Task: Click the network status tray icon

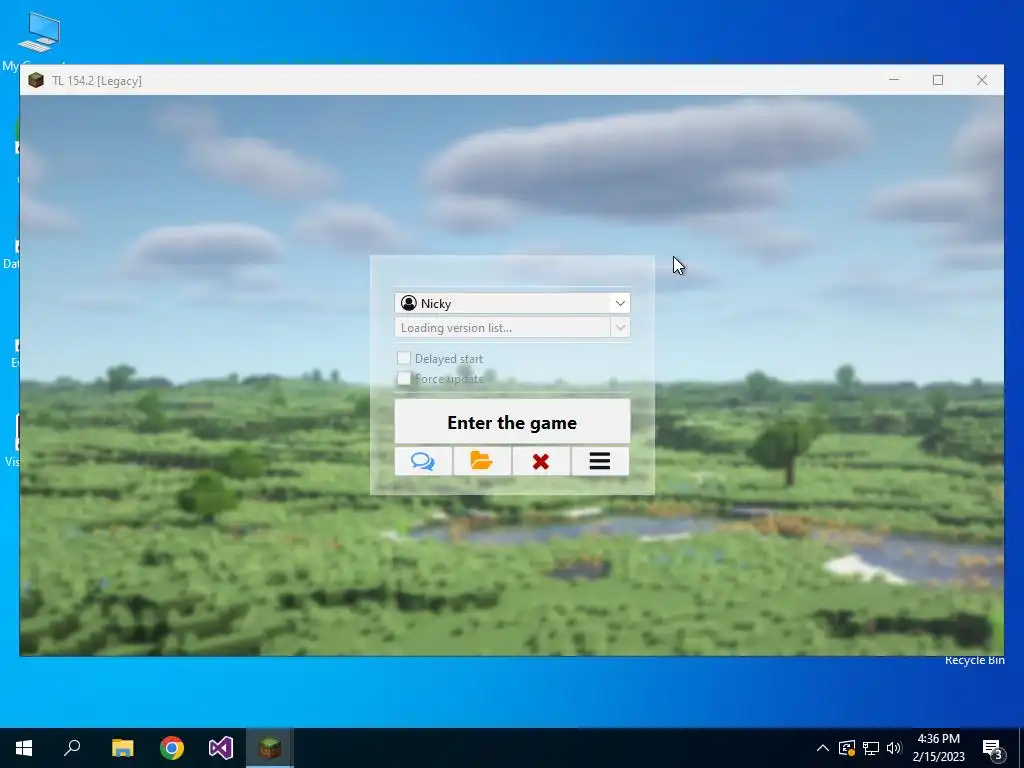Action: click(871, 748)
